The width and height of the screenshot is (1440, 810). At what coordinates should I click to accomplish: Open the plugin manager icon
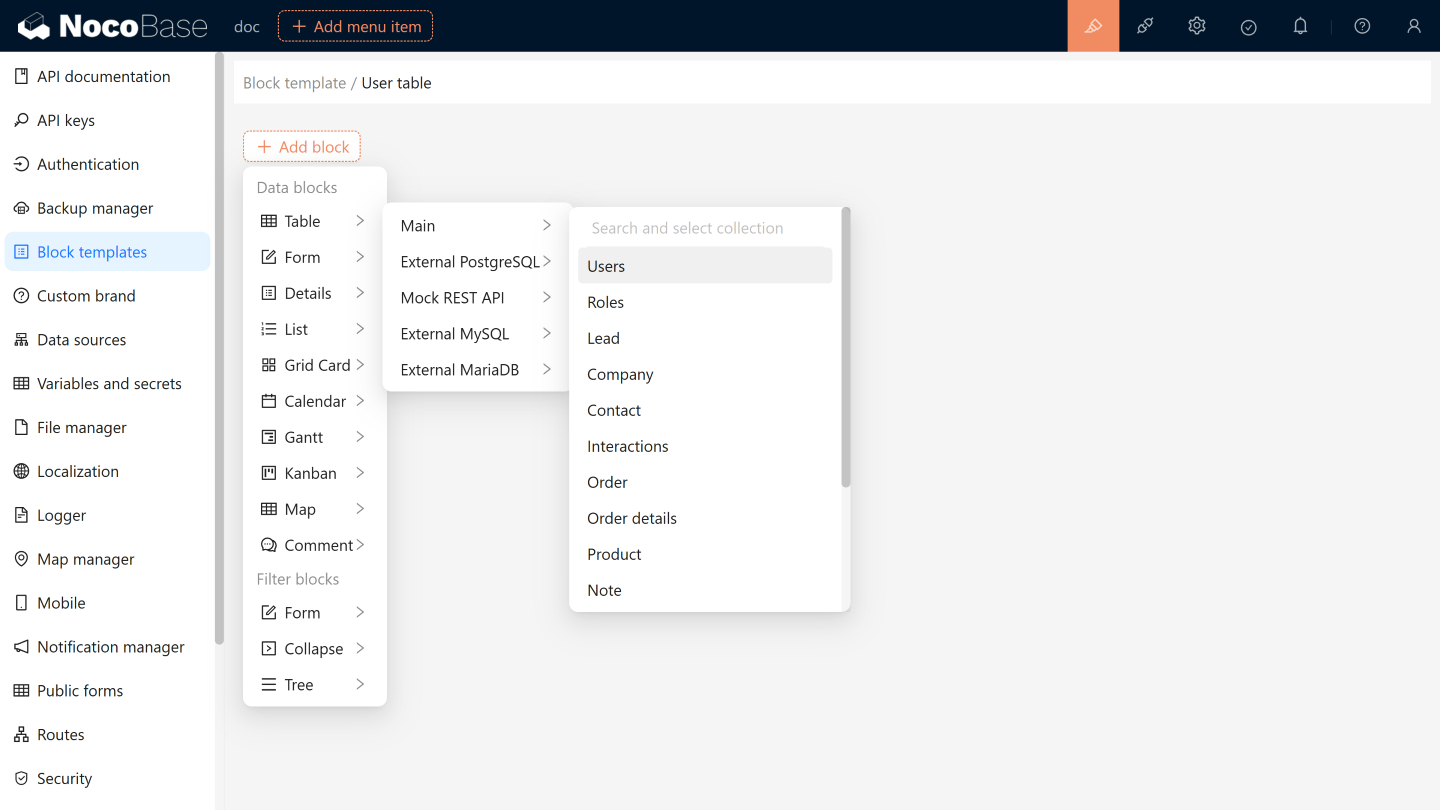click(1145, 26)
